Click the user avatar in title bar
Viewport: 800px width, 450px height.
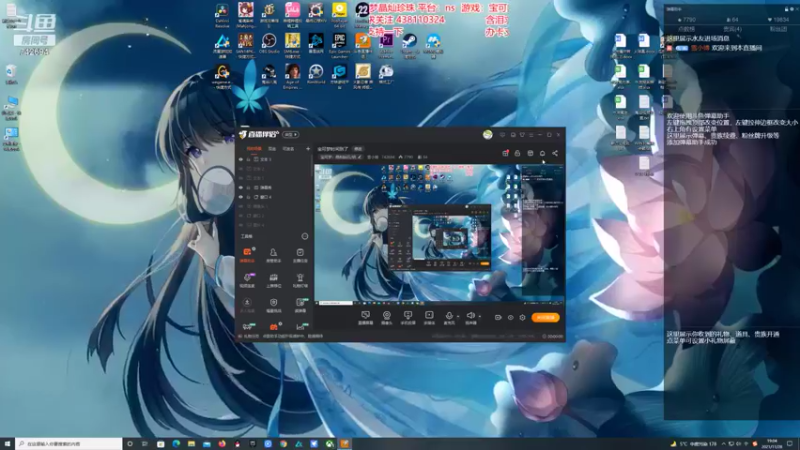click(x=488, y=135)
